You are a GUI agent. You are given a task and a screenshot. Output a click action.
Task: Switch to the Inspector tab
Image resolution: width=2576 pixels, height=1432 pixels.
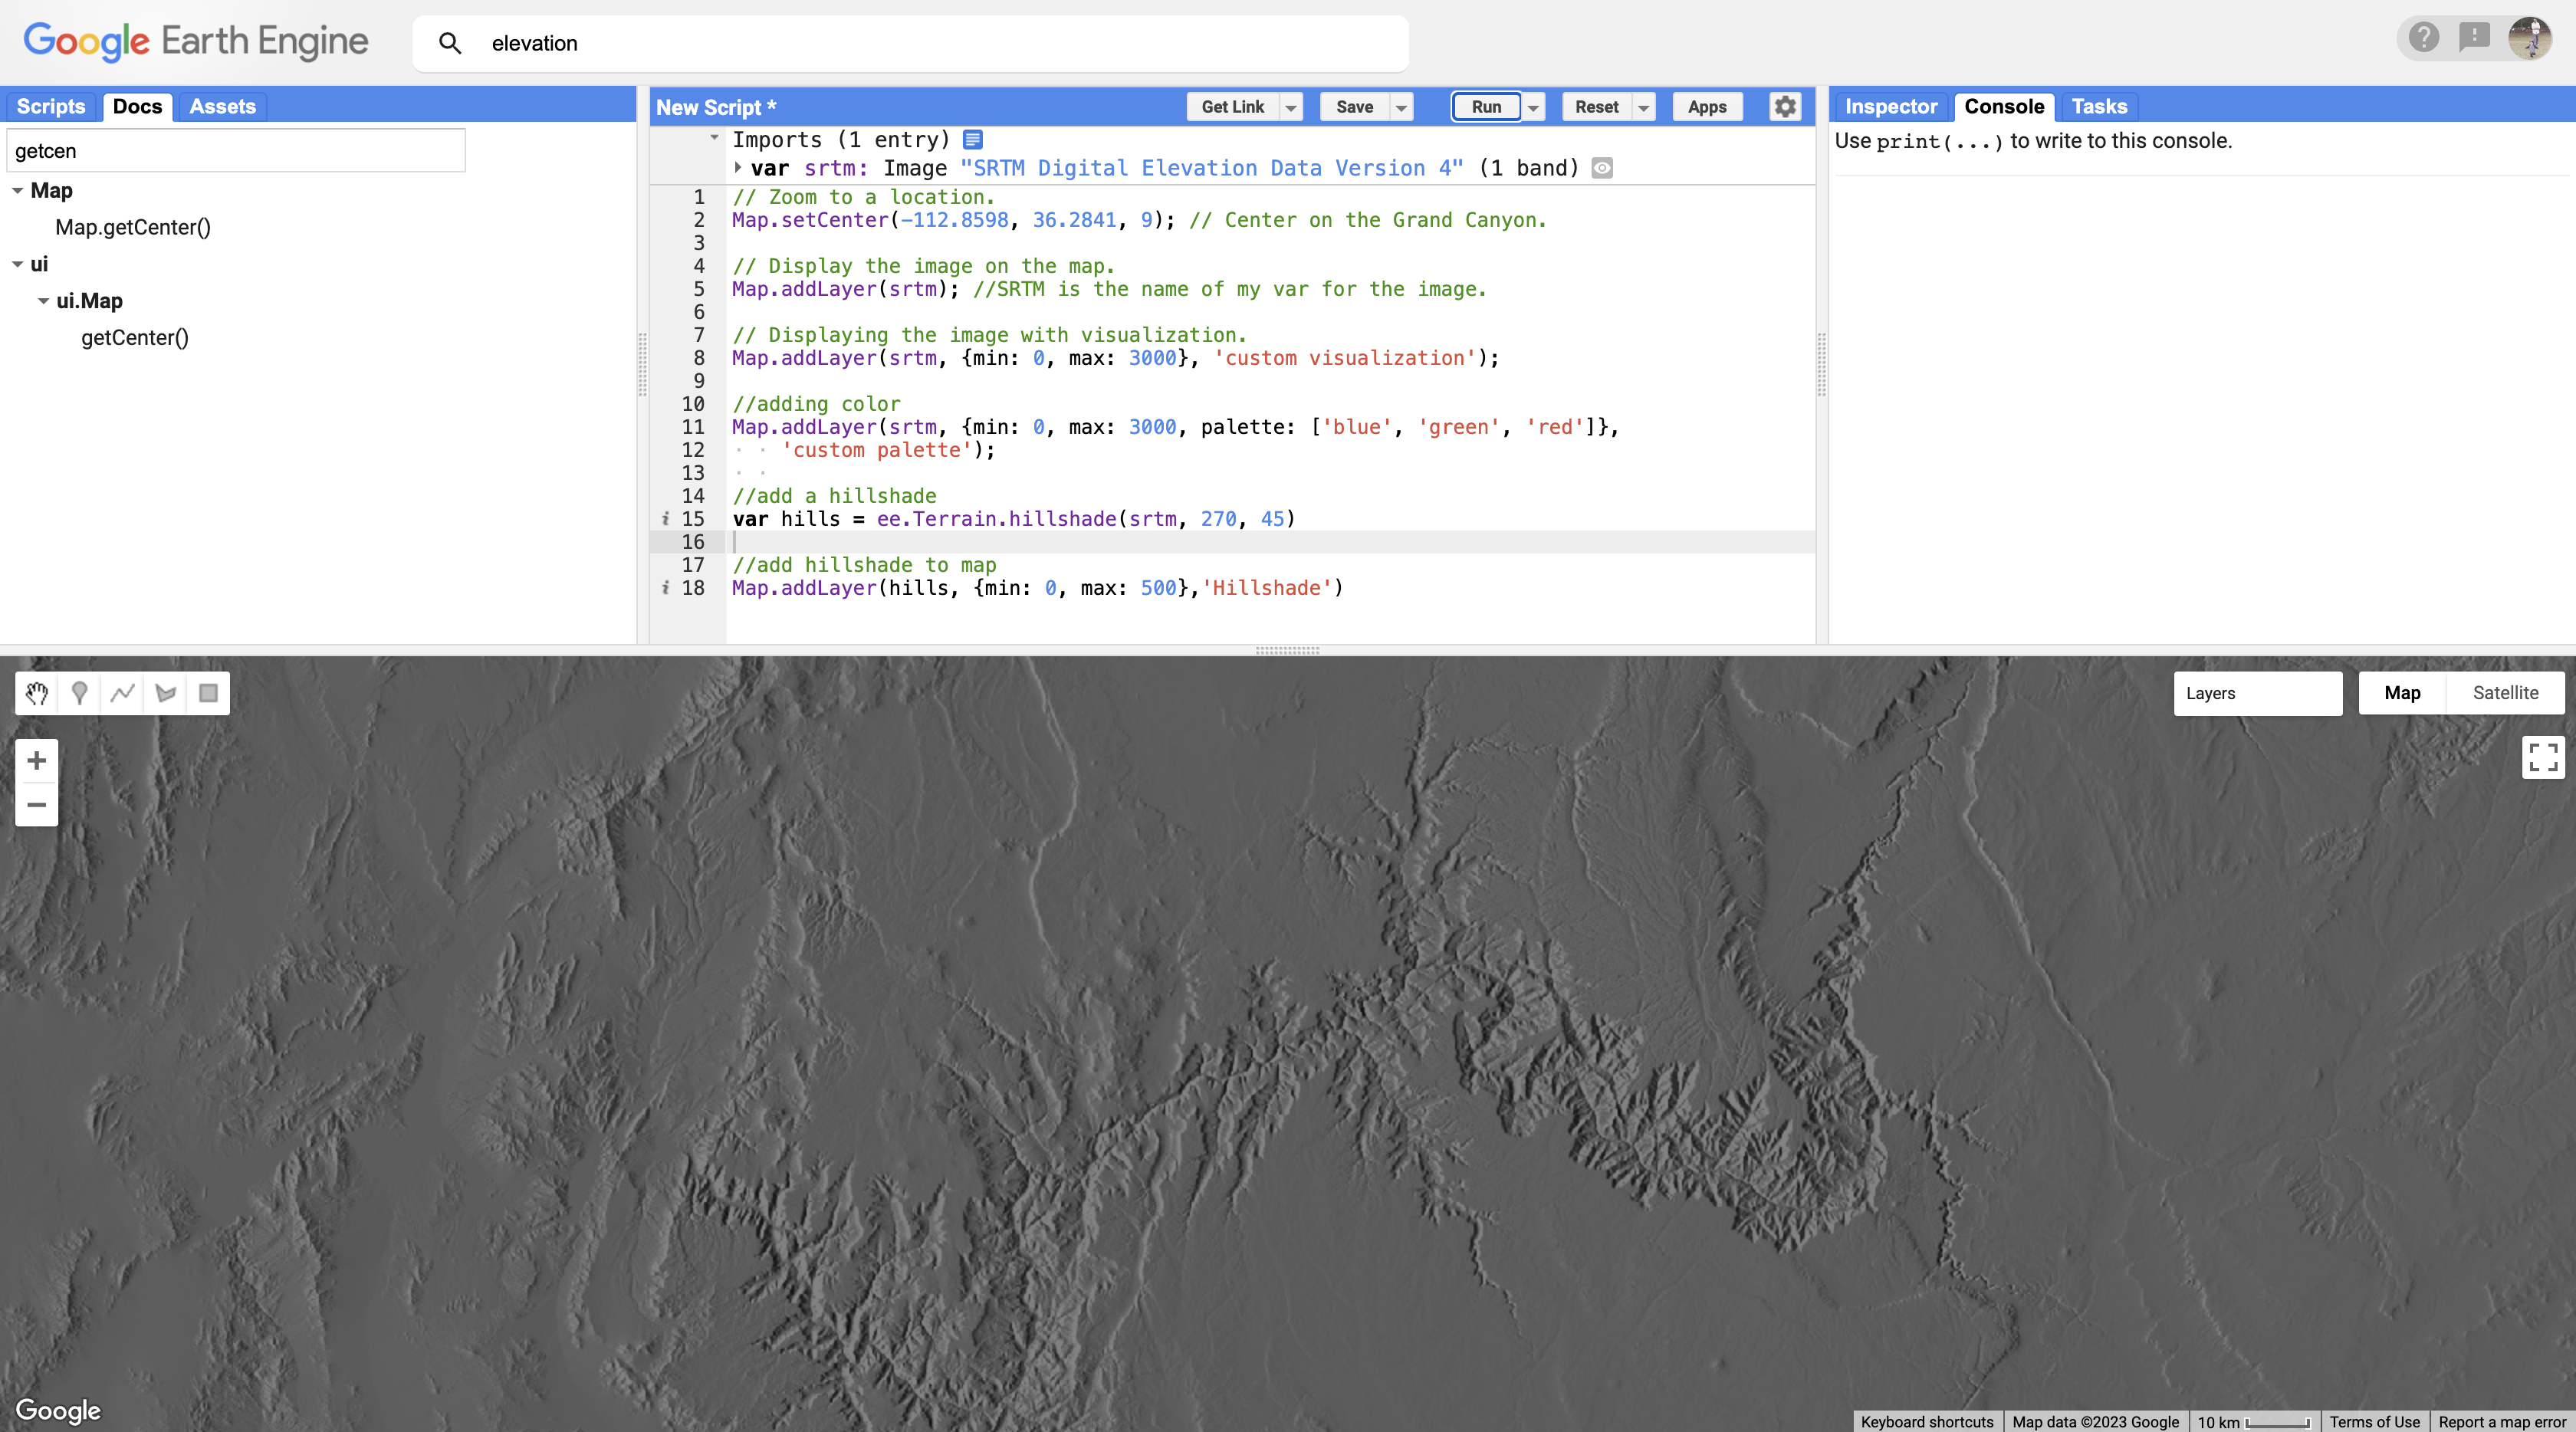pyautogui.click(x=1890, y=107)
